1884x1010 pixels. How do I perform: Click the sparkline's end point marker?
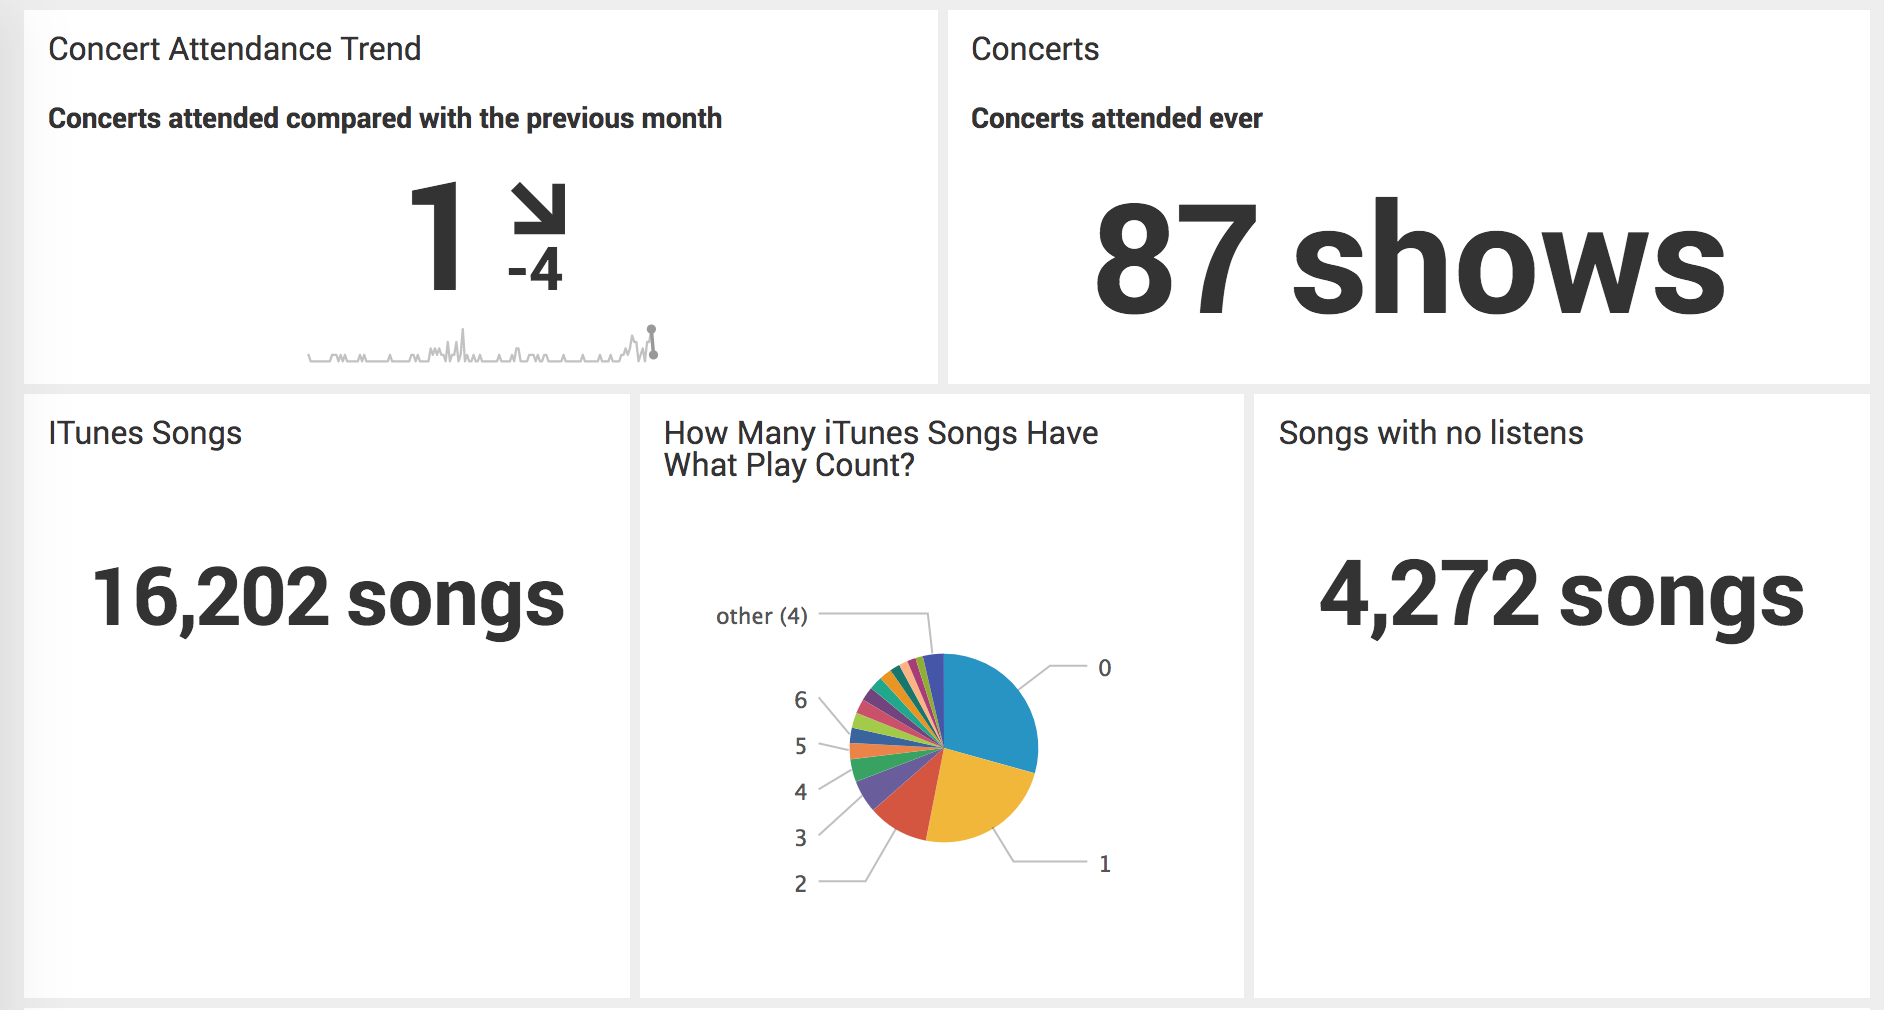(653, 354)
